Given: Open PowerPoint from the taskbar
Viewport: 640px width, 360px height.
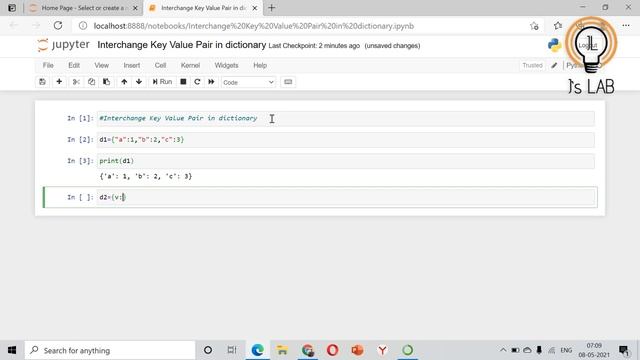Looking at the screenshot, I should click(357, 350).
